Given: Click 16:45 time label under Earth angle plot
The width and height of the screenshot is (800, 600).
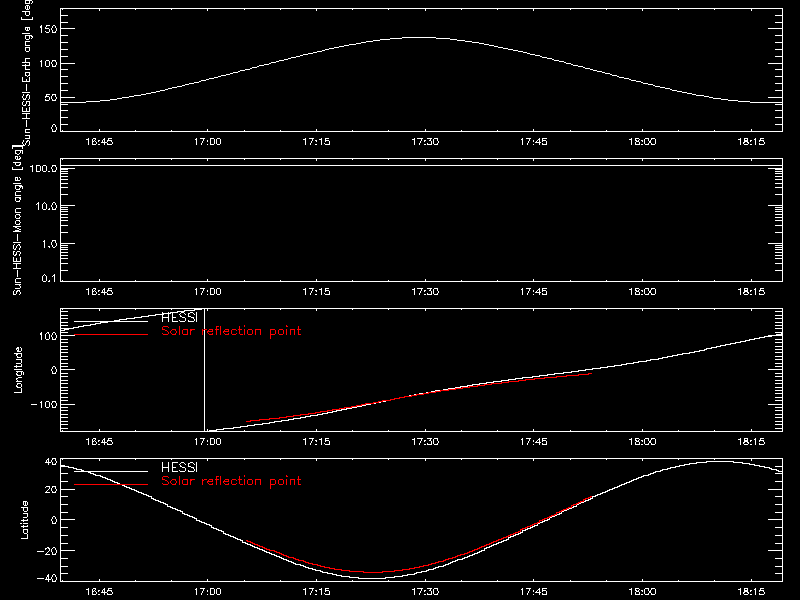Looking at the screenshot, I should click(99, 141).
